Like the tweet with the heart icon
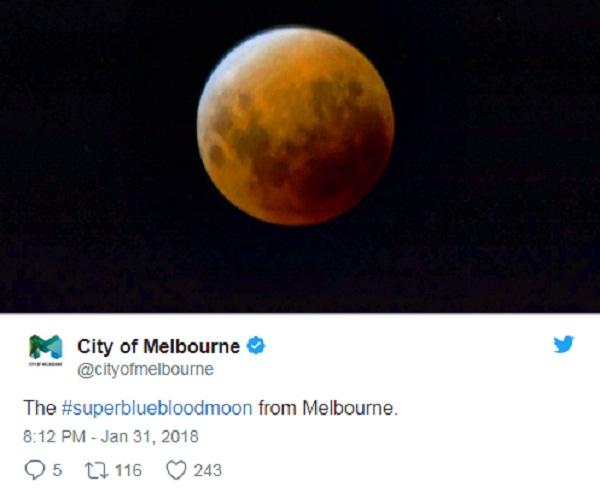 176,470
